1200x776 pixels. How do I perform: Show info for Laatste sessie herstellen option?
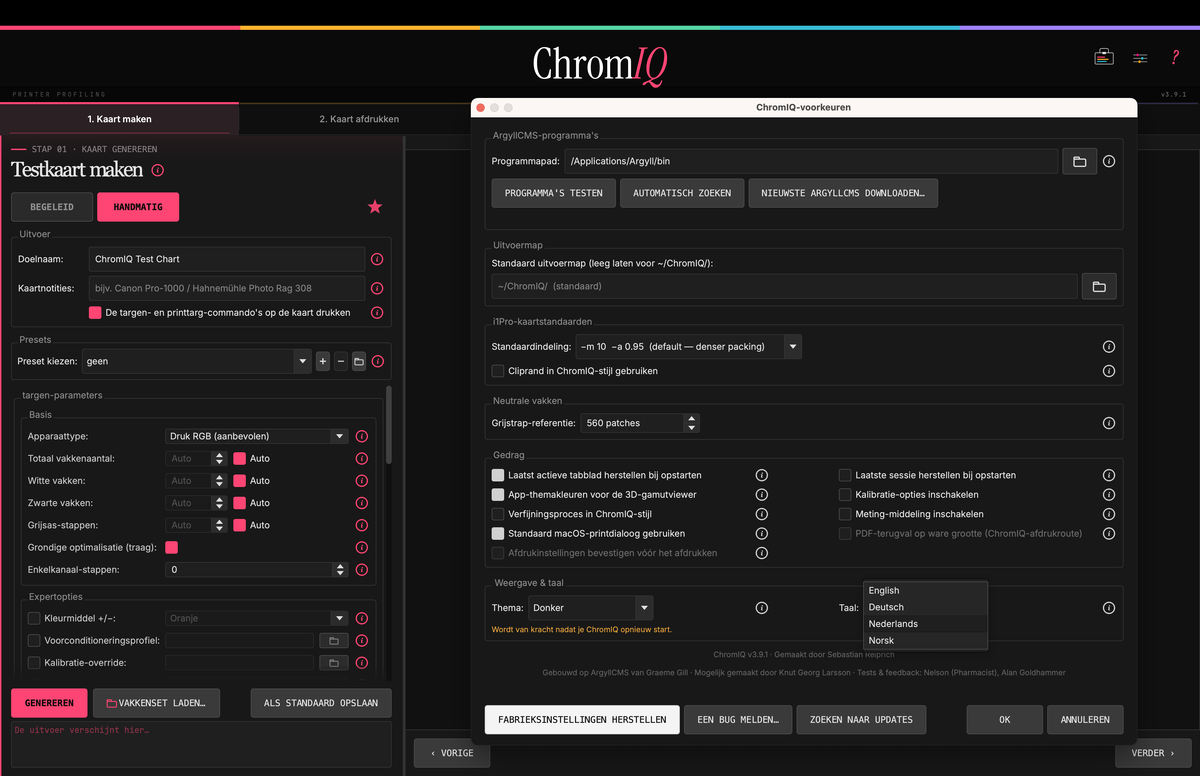point(1109,475)
